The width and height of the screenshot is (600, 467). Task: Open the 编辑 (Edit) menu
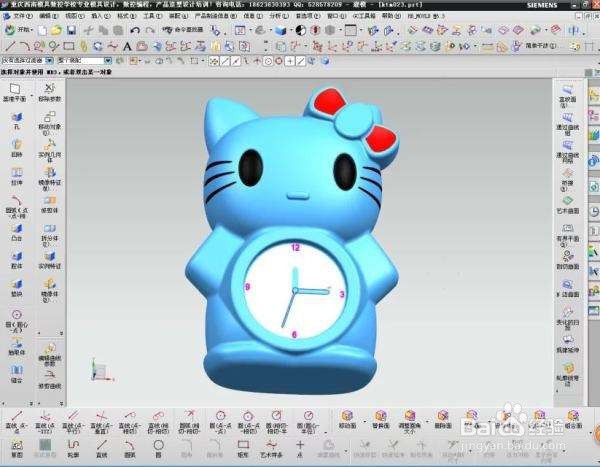[x=49, y=16]
